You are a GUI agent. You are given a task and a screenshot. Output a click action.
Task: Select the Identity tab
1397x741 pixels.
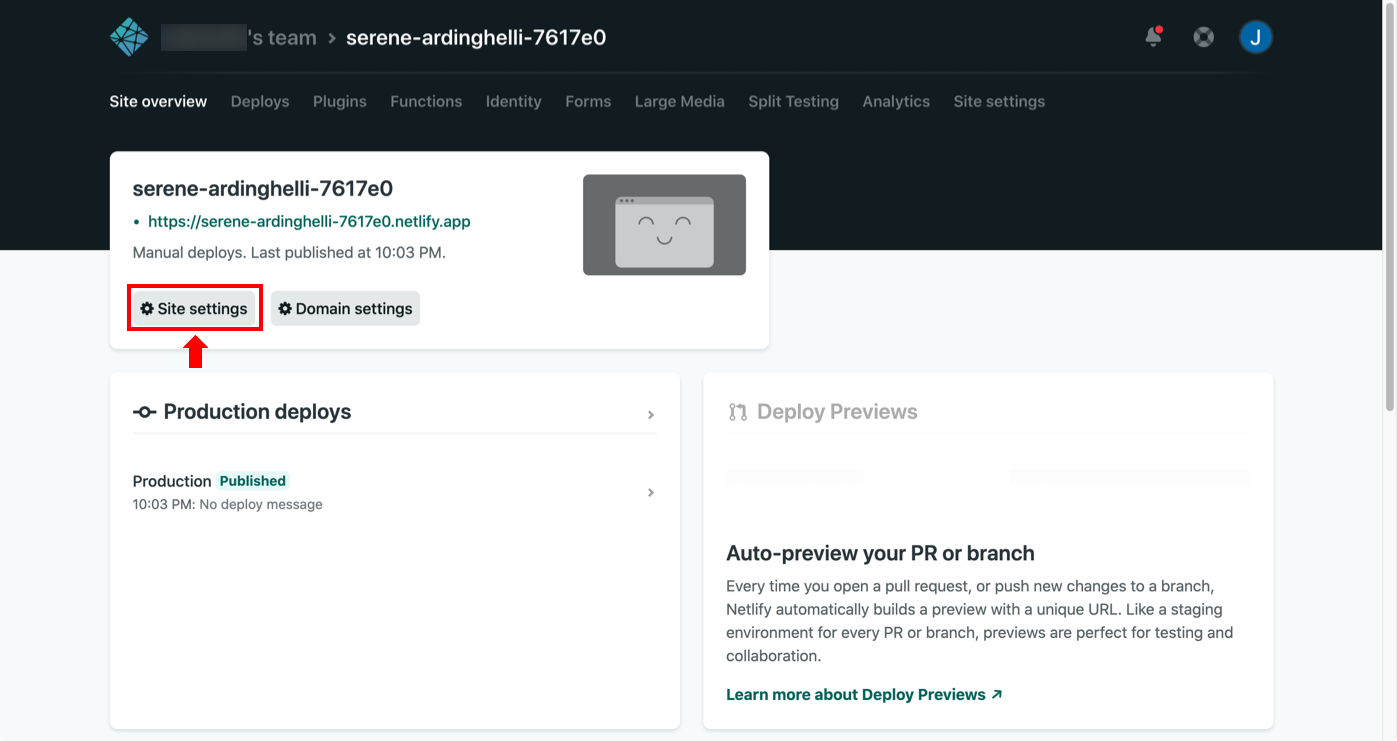[x=514, y=101]
